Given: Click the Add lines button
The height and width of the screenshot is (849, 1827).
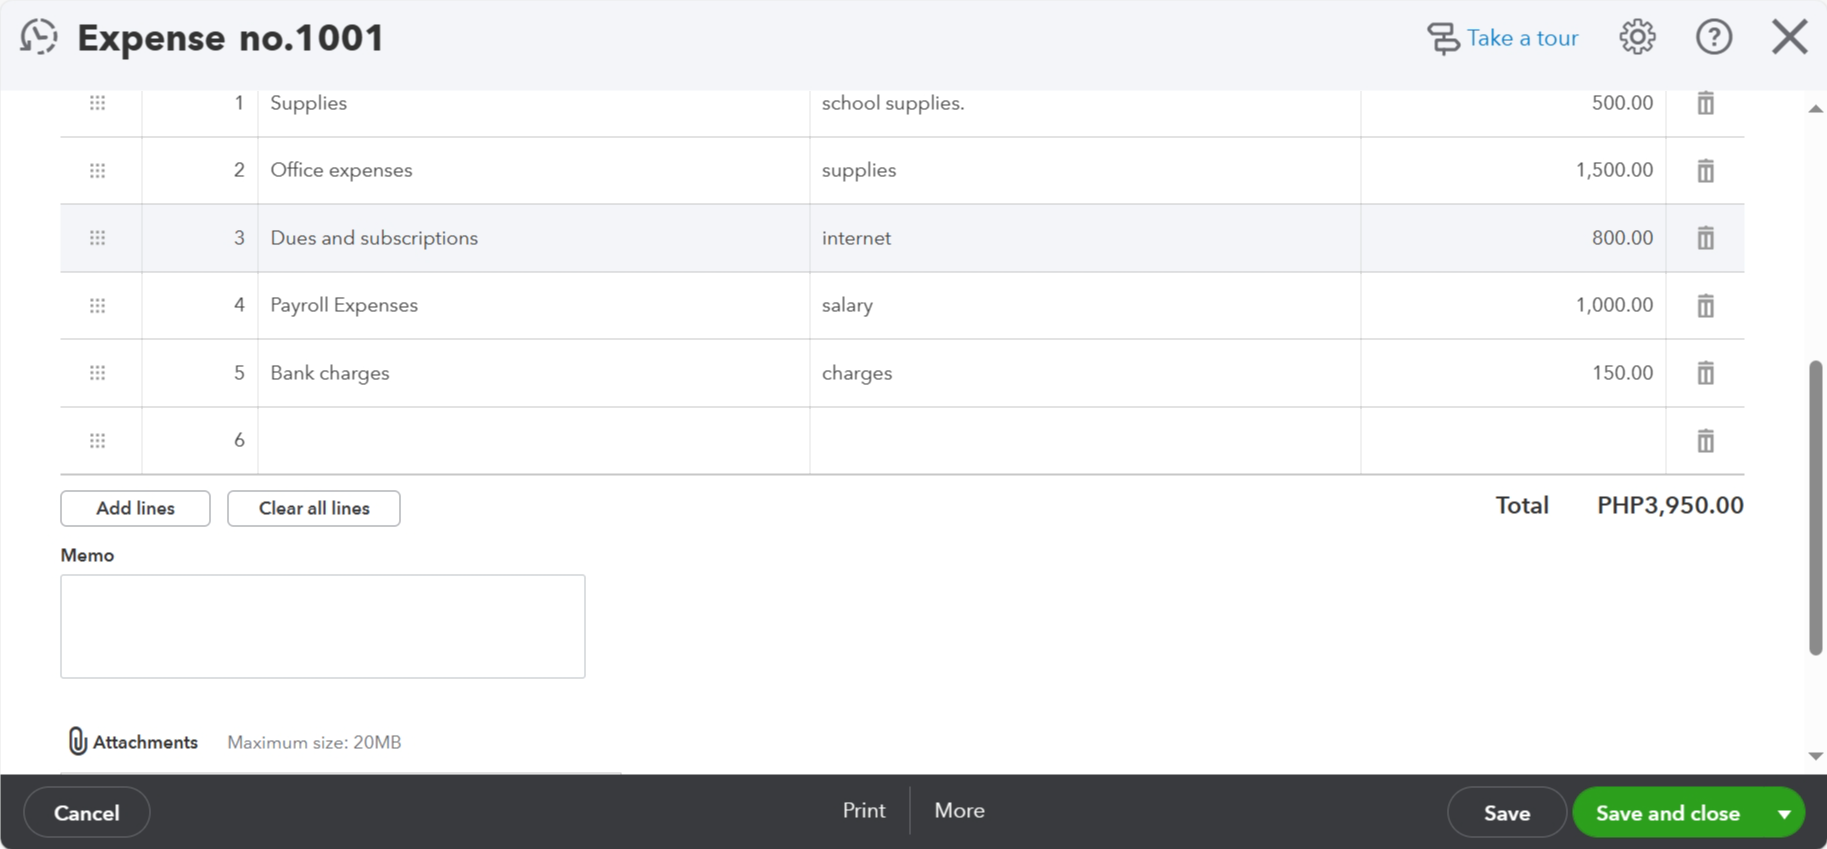Looking at the screenshot, I should point(135,508).
